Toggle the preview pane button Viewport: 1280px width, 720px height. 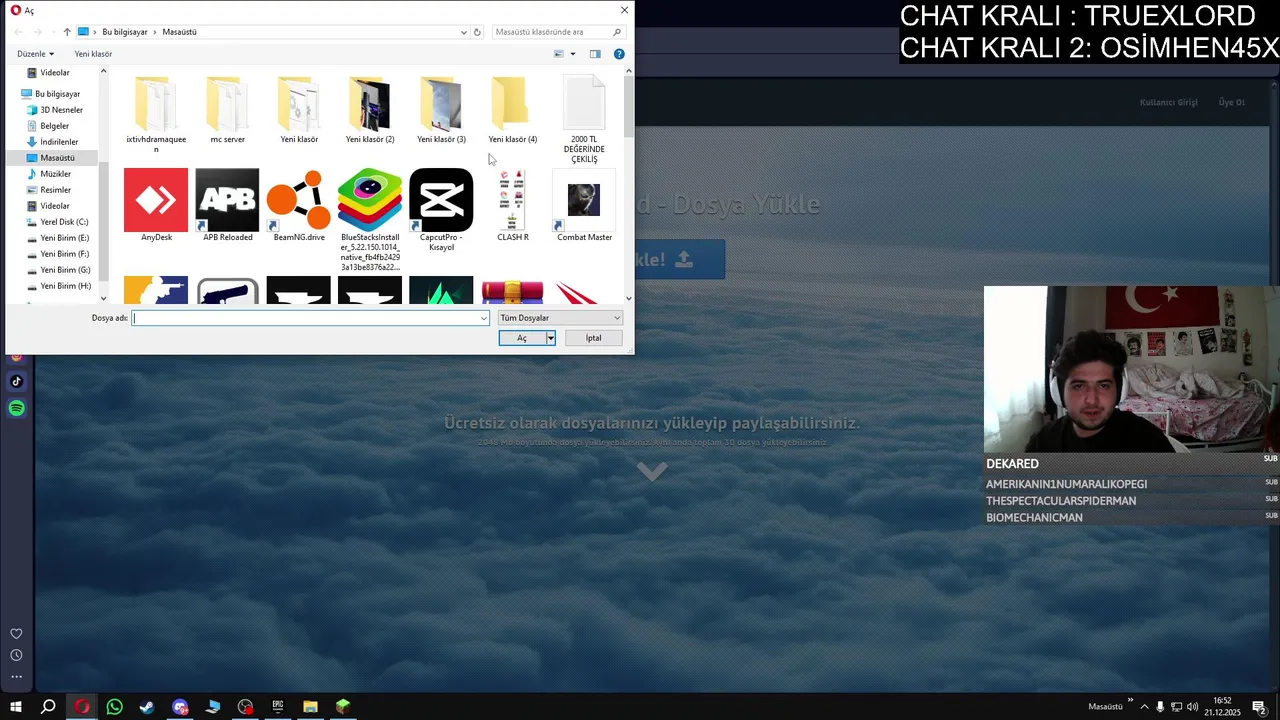click(595, 54)
